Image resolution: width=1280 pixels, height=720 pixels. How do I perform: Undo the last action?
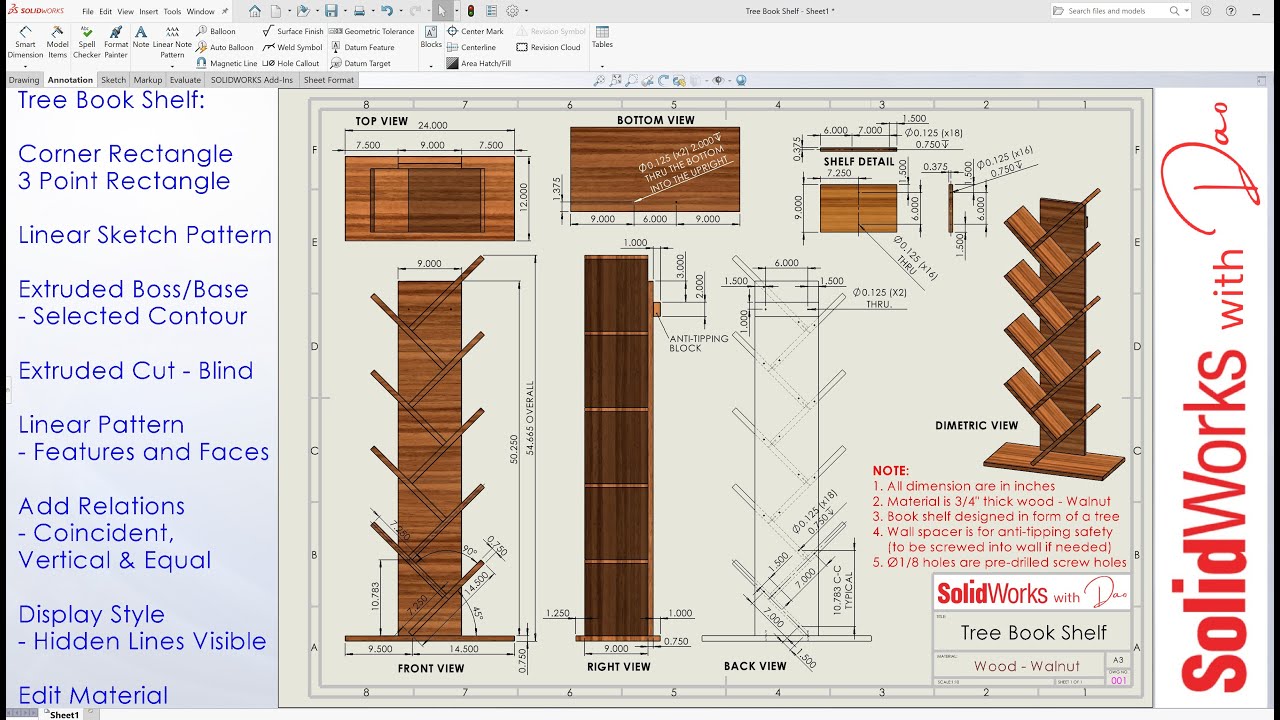pos(387,11)
